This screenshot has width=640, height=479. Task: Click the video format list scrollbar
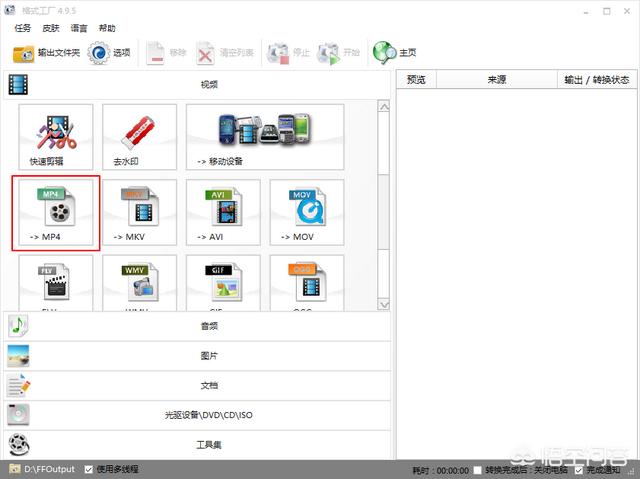(383, 200)
